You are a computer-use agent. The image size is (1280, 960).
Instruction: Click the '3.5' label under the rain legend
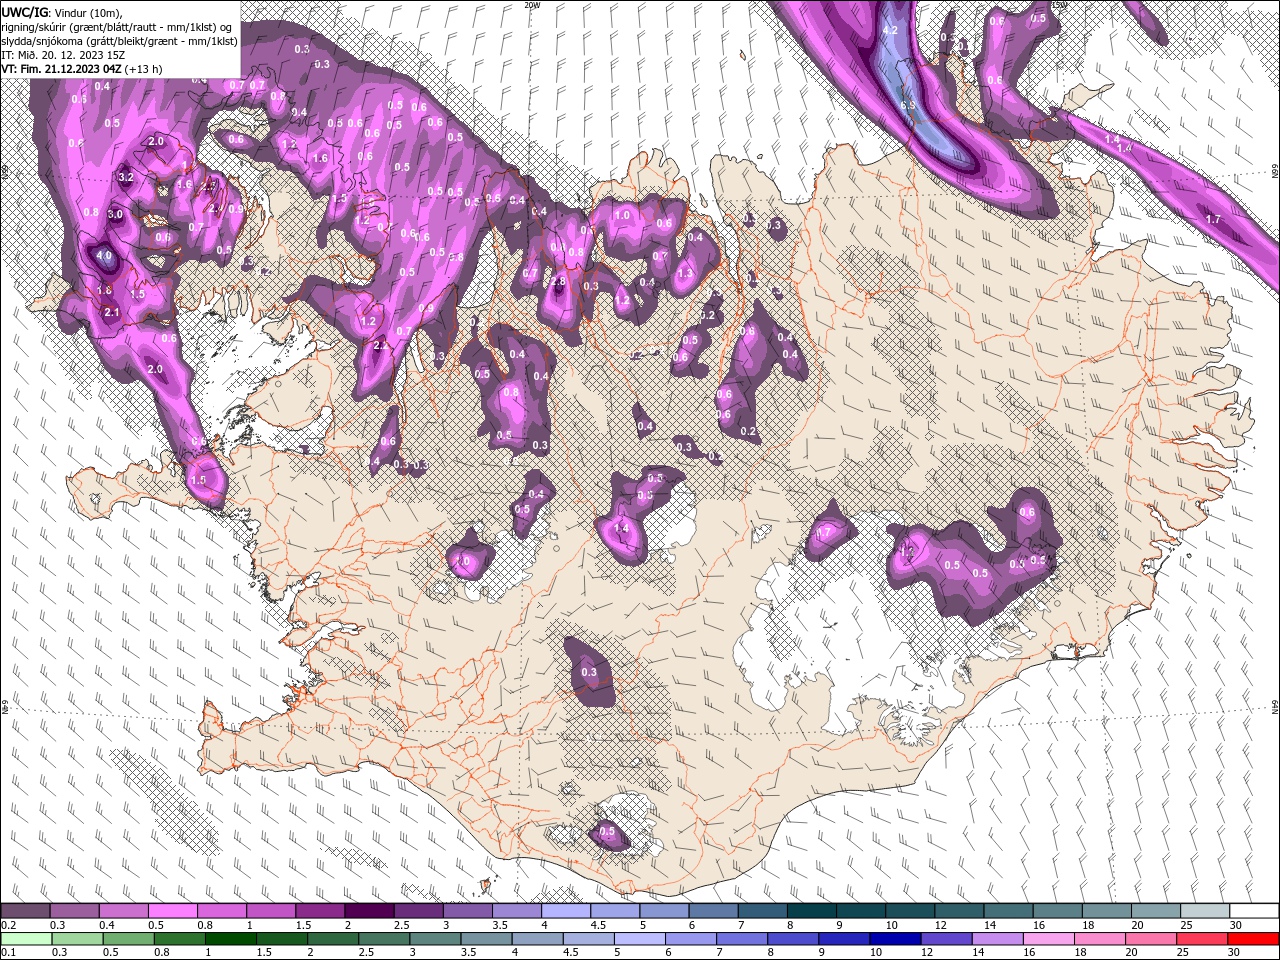[x=469, y=953]
